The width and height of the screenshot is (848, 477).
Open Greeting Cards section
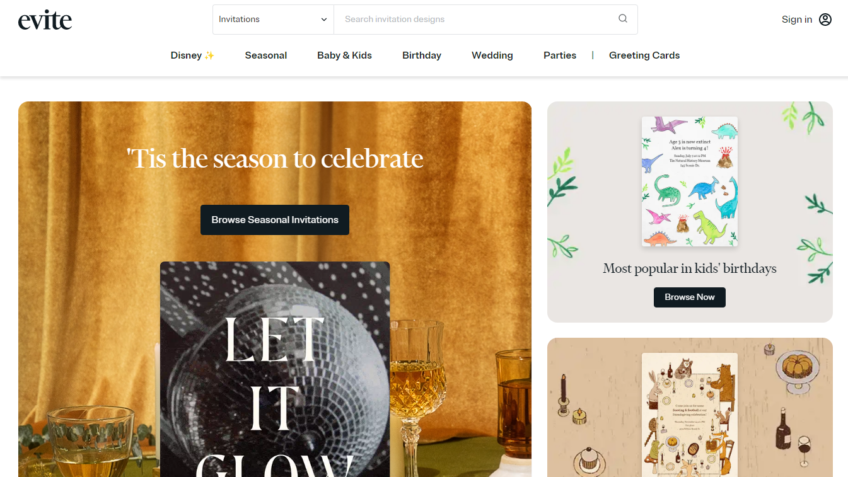coord(644,55)
